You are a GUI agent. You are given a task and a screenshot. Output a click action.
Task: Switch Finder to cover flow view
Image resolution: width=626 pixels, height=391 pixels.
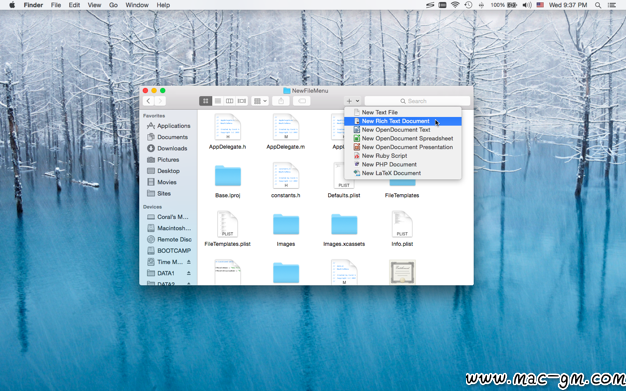[242, 101]
